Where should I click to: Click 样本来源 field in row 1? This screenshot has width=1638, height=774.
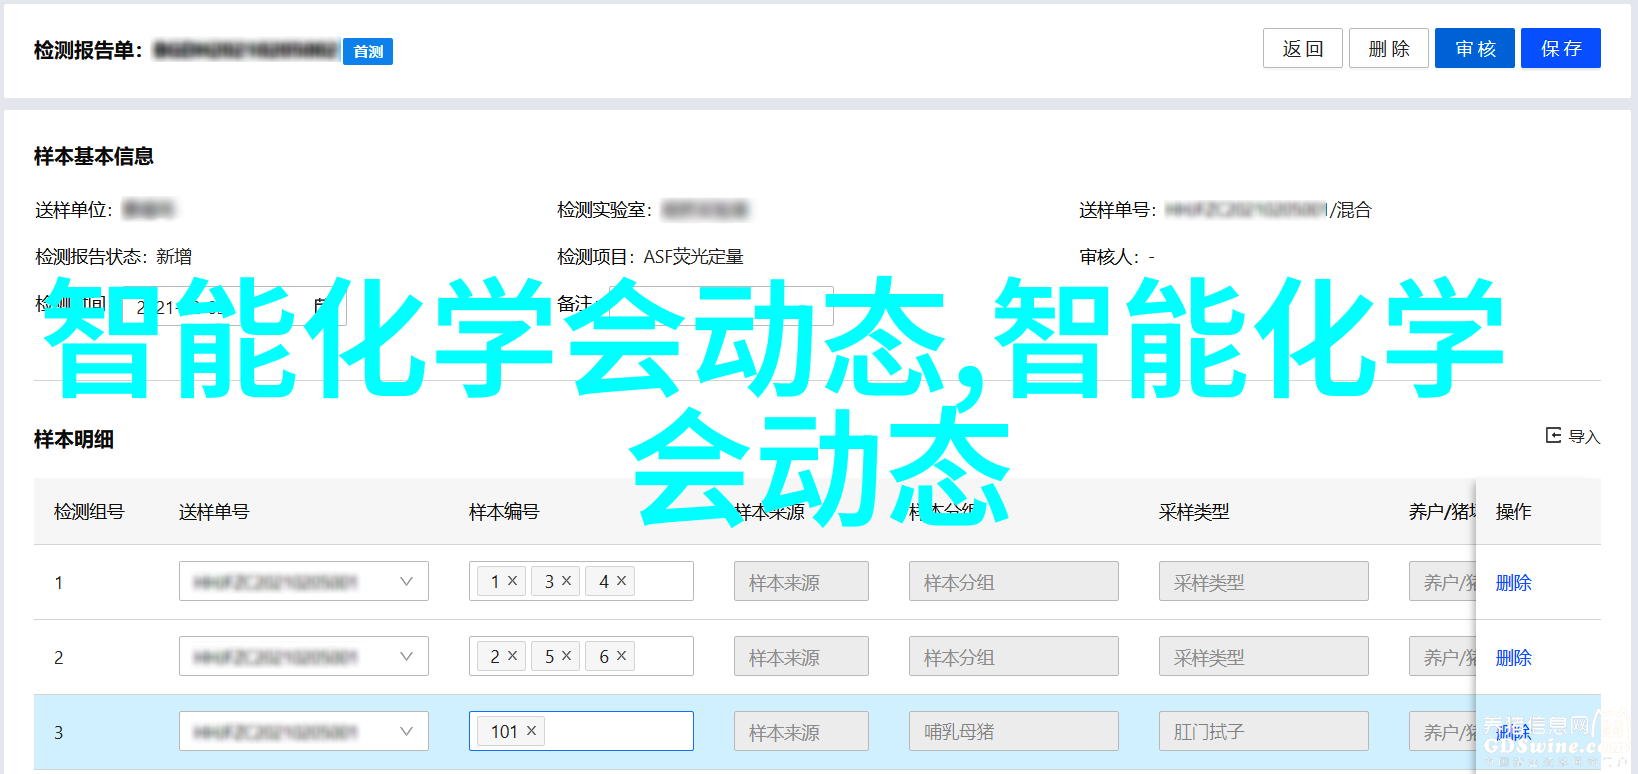[x=801, y=581]
